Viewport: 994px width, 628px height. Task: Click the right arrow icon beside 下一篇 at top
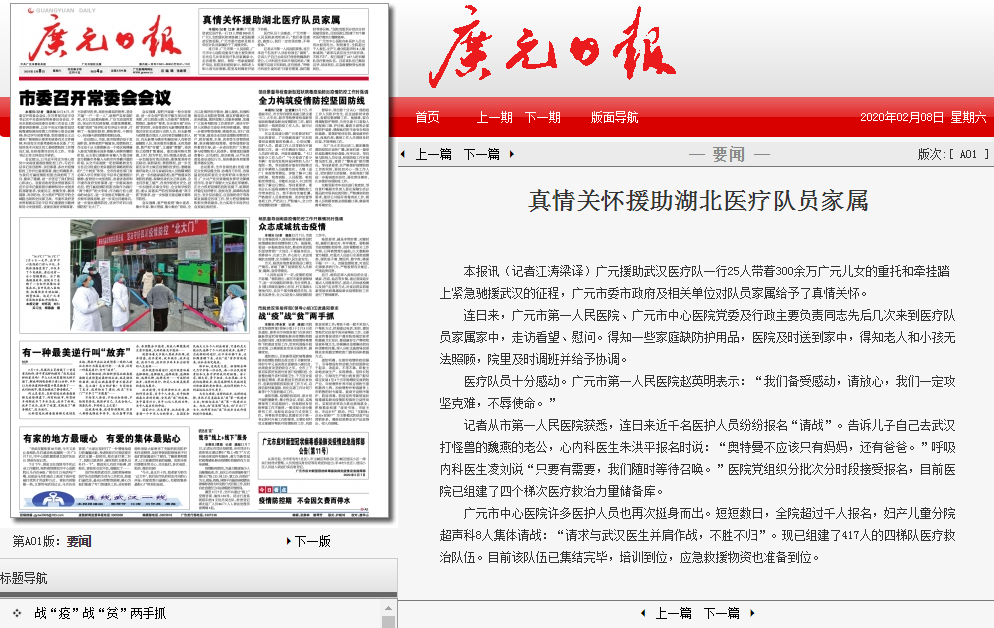(x=513, y=155)
